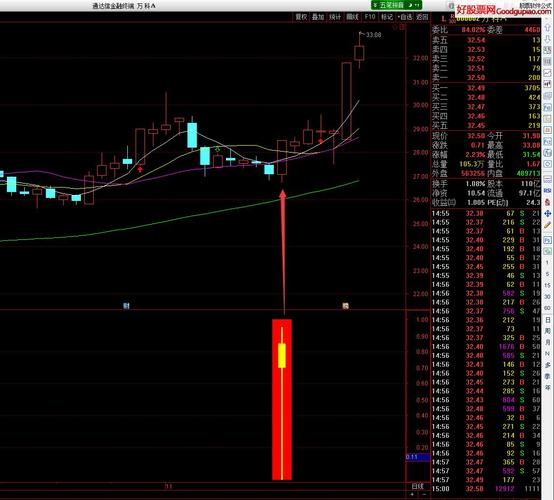Screen dimensions: 554x500
Task: Click the 0.11 indicator value label
Action: [x=417, y=457]
